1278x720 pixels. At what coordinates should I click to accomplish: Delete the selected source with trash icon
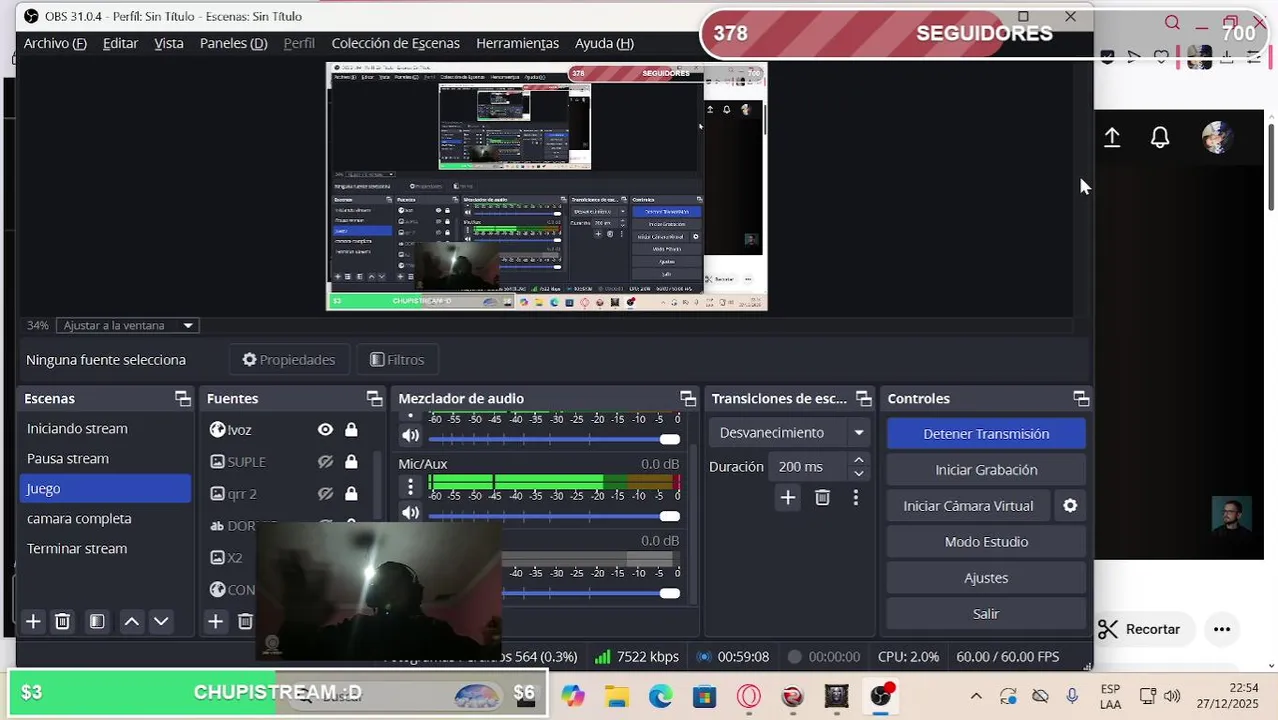tap(245, 622)
